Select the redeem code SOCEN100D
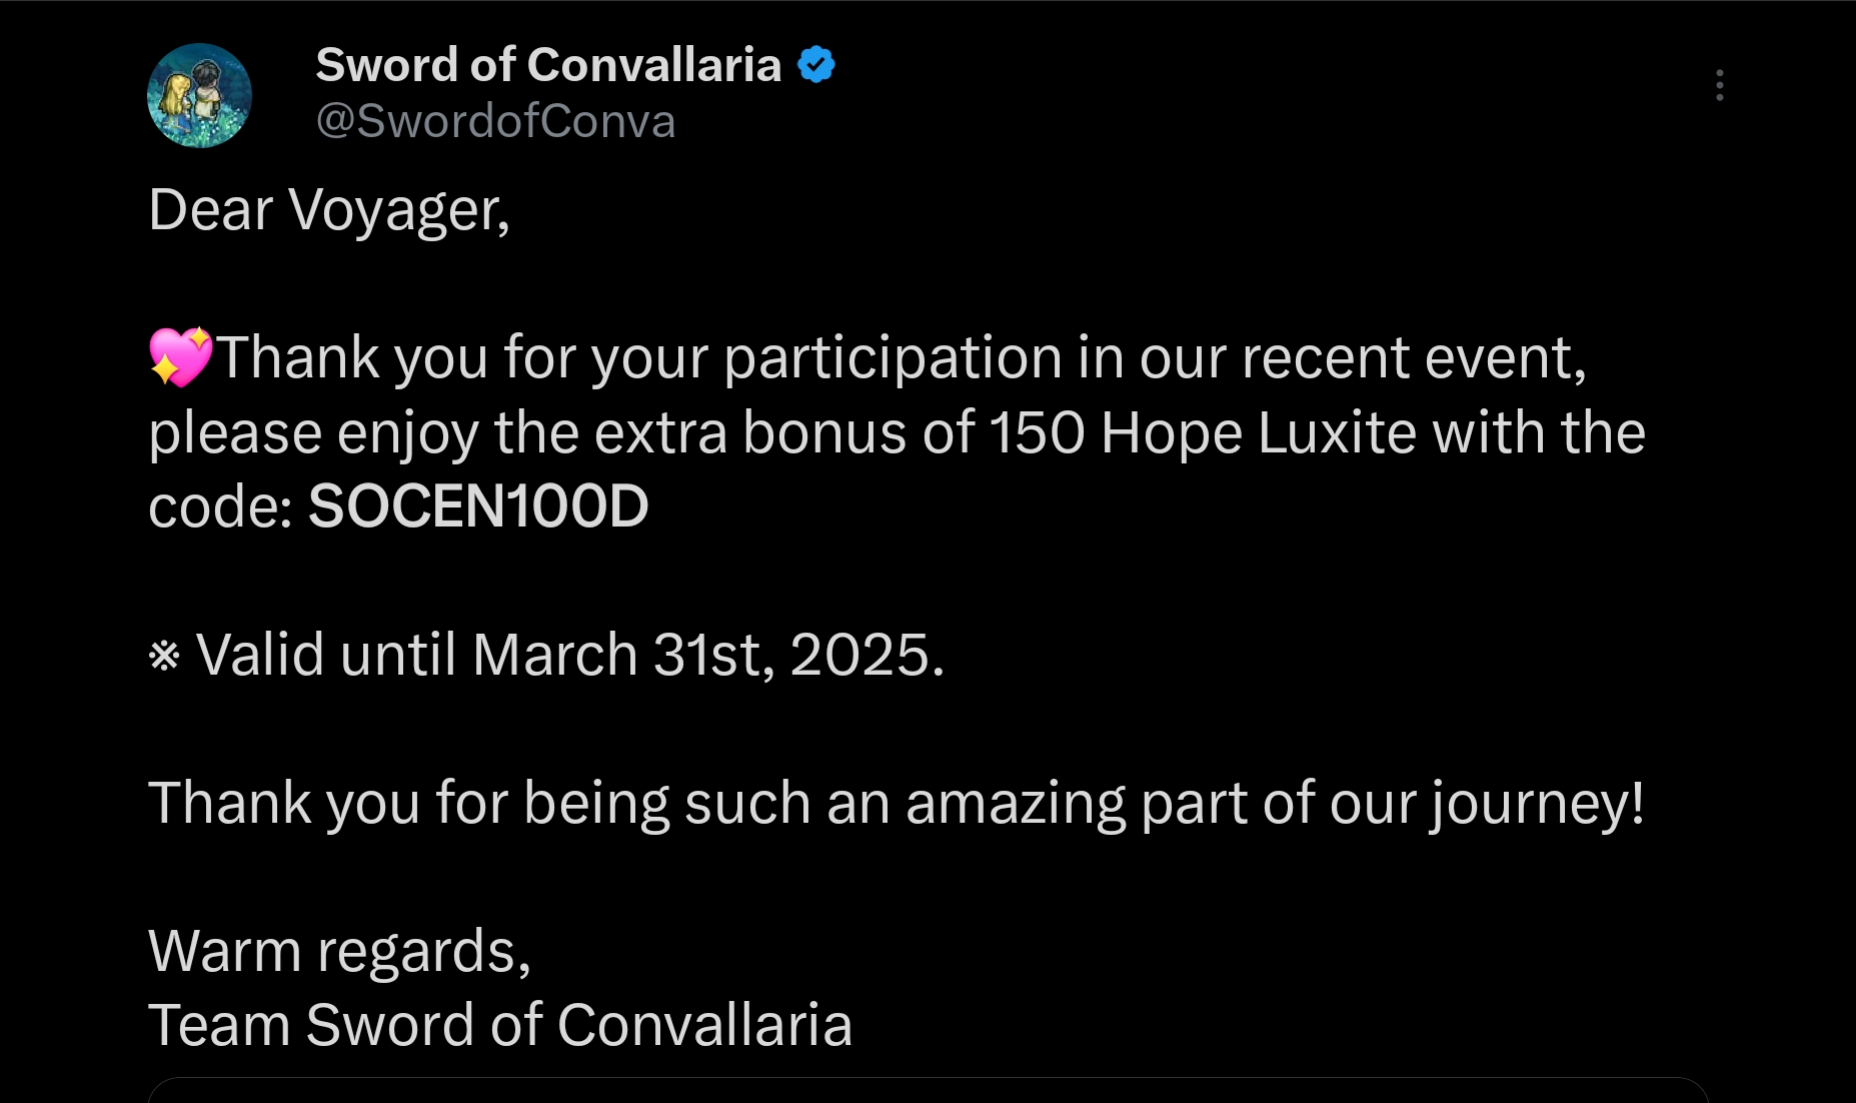The width and height of the screenshot is (1856, 1103). (x=478, y=506)
